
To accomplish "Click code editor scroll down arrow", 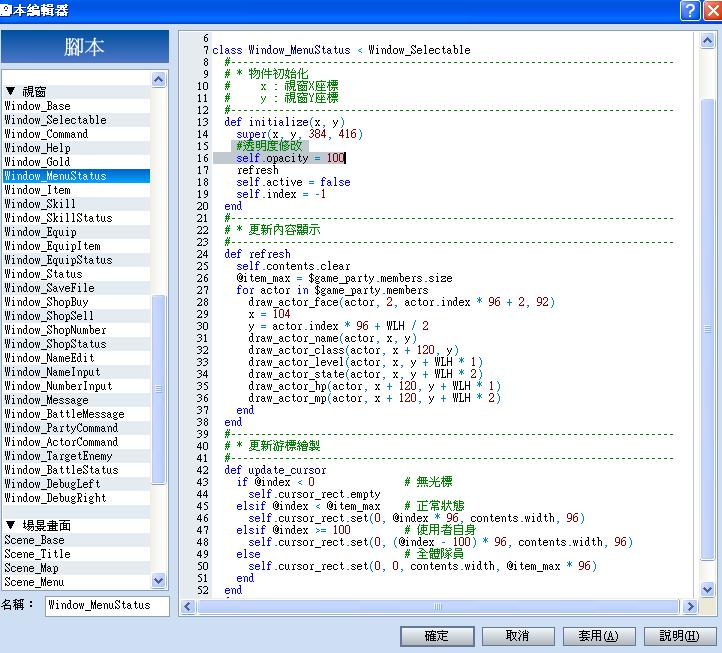I will [x=707, y=589].
